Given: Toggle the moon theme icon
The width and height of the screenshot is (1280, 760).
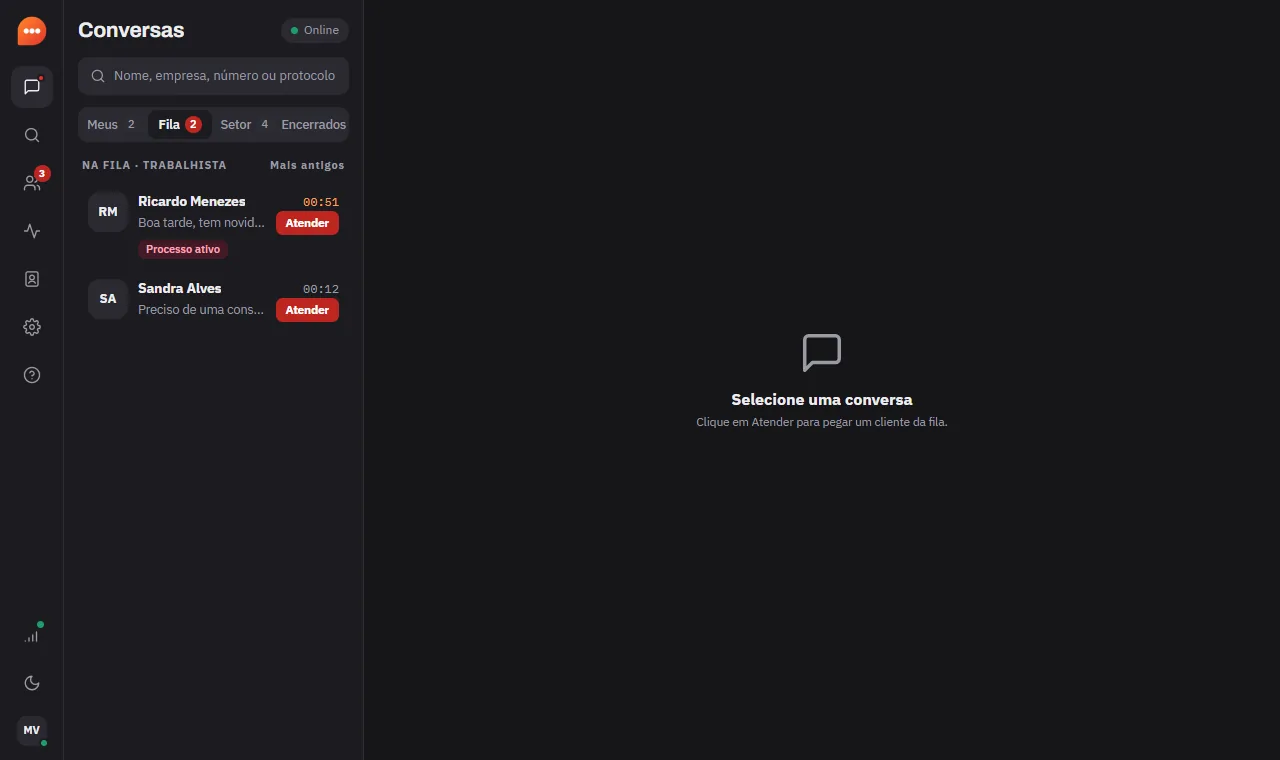Looking at the screenshot, I should click(32, 683).
